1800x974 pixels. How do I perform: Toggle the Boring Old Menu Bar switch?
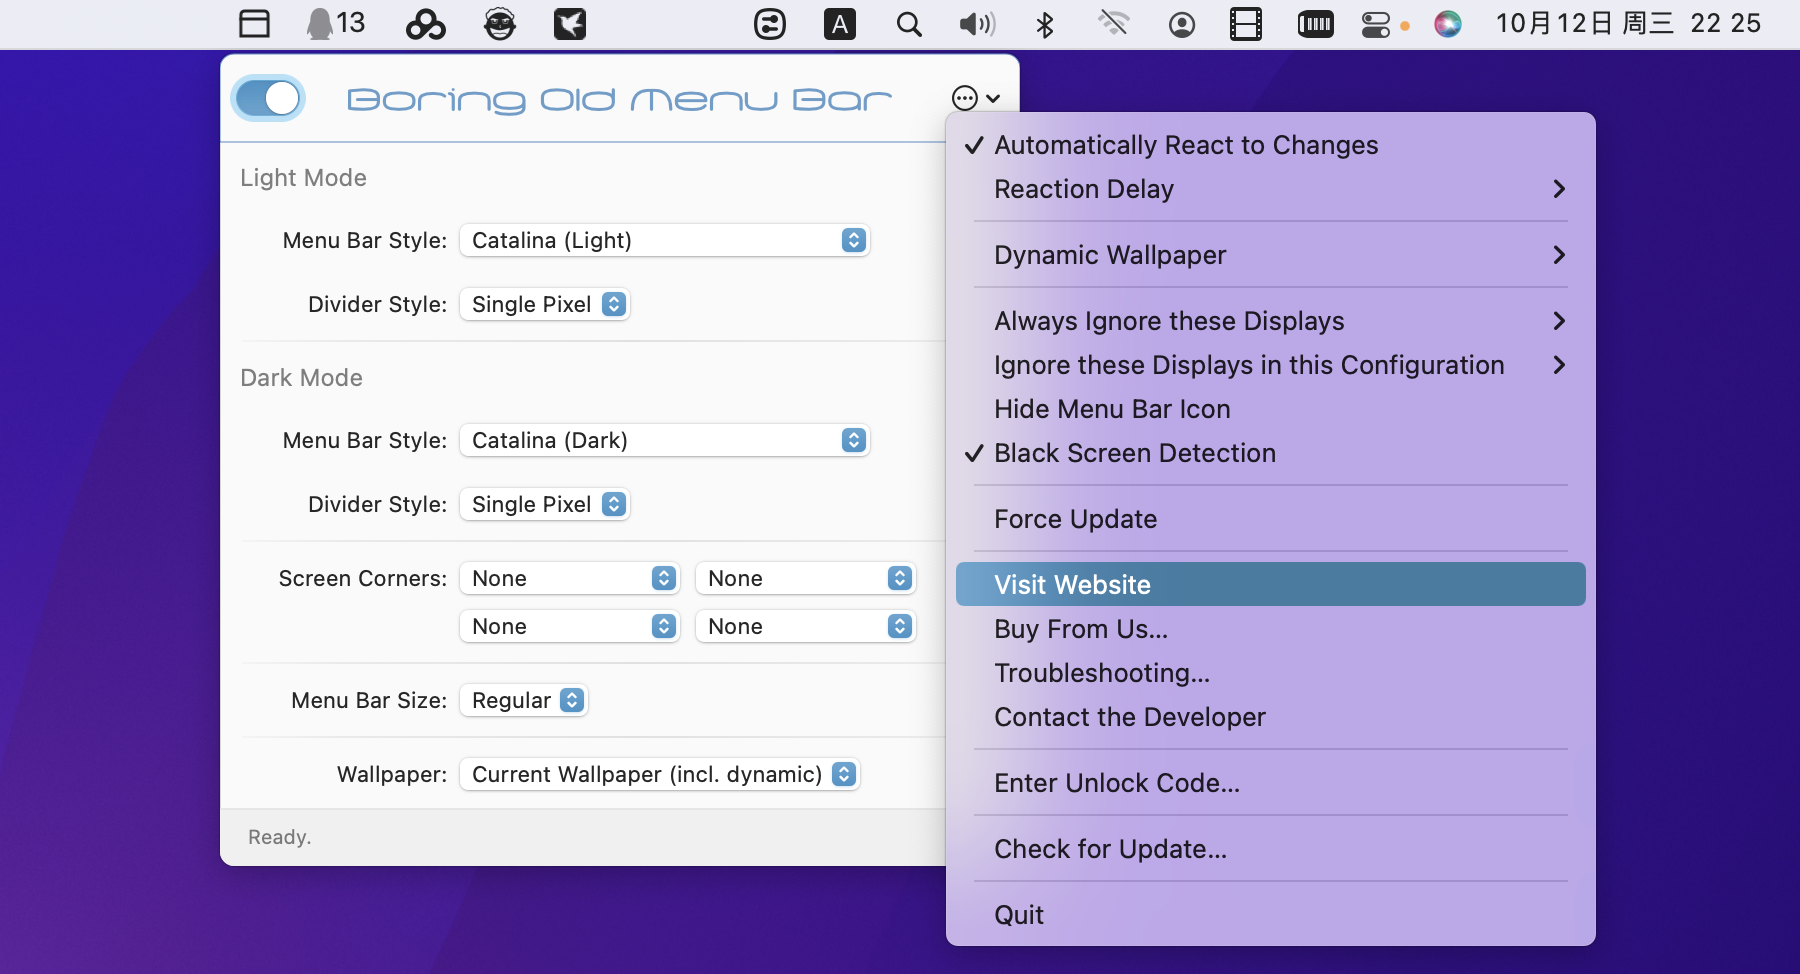(x=268, y=98)
